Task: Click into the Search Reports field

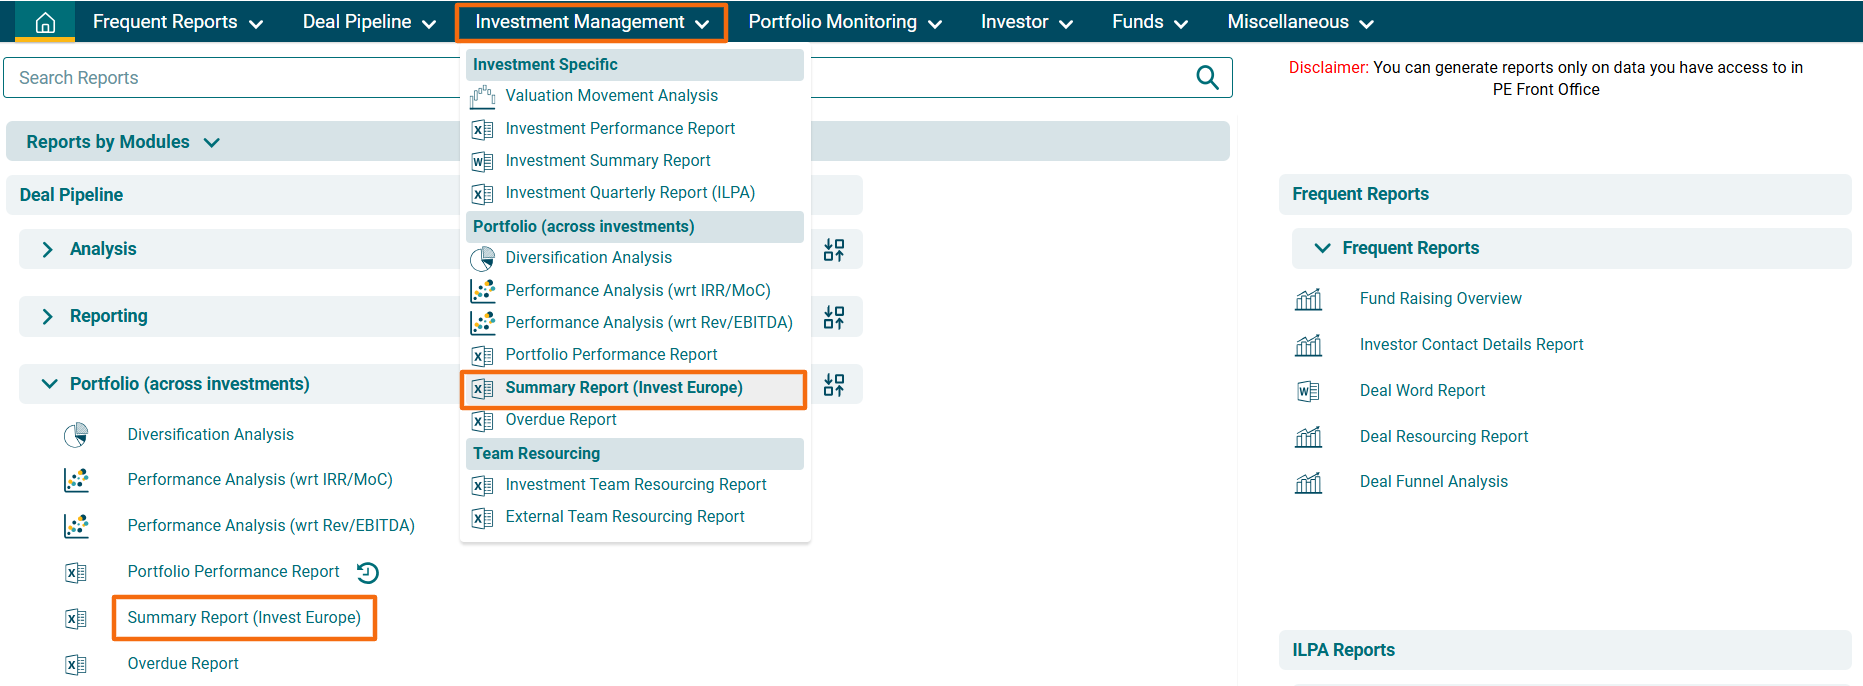Action: 230,78
